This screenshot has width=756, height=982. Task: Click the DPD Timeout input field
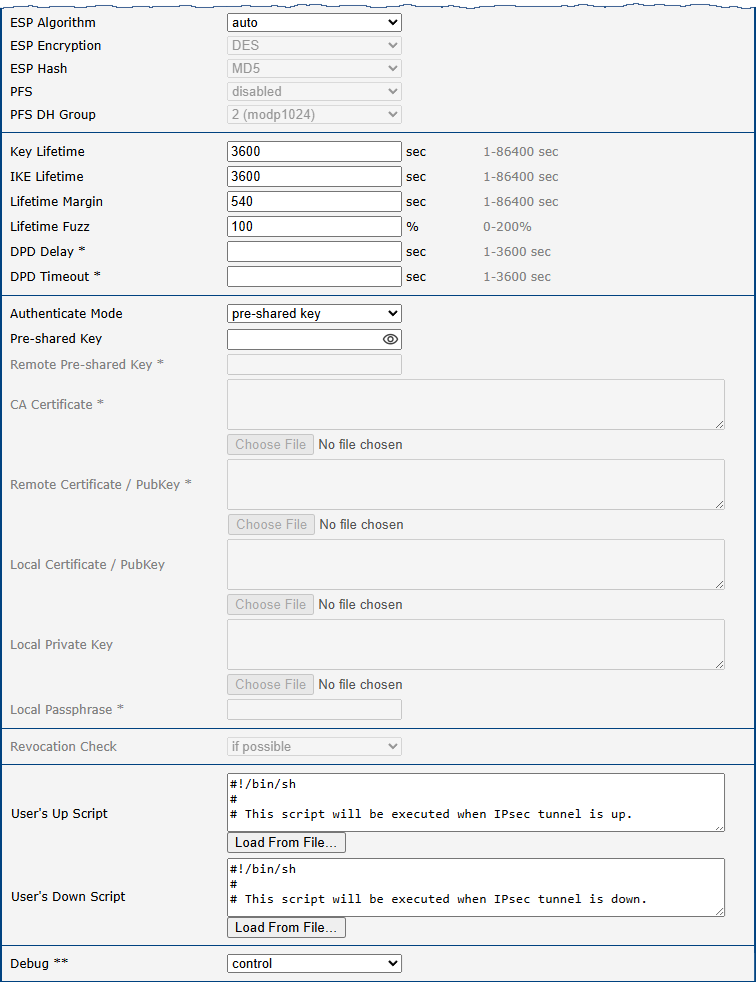click(314, 276)
